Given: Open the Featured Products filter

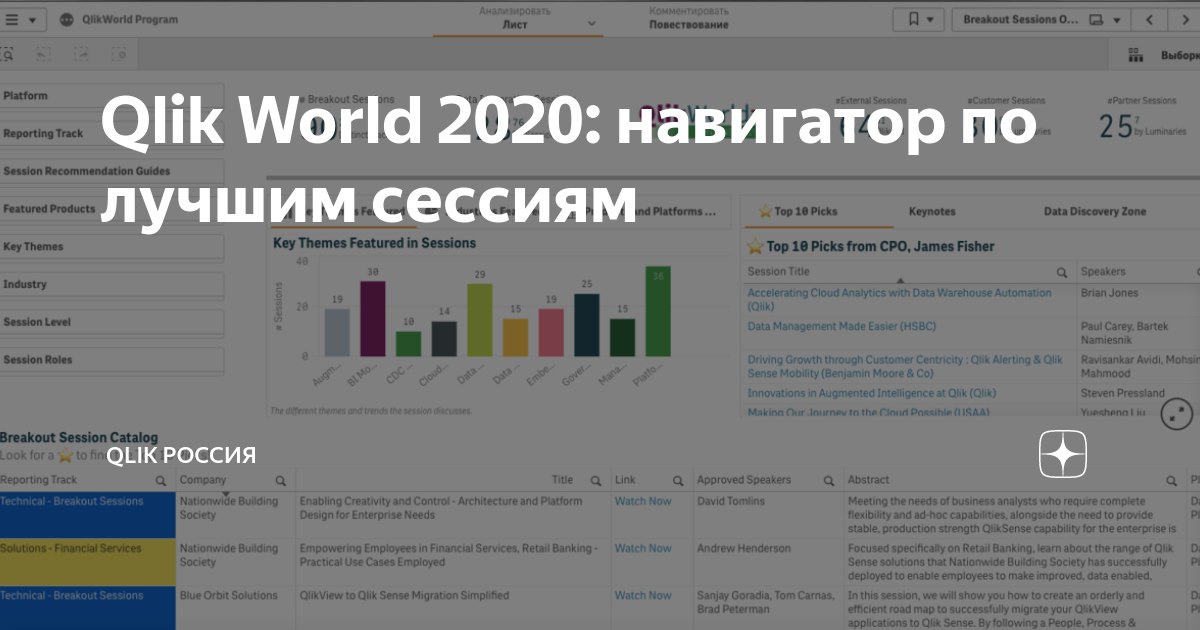Looking at the screenshot, I should (111, 209).
